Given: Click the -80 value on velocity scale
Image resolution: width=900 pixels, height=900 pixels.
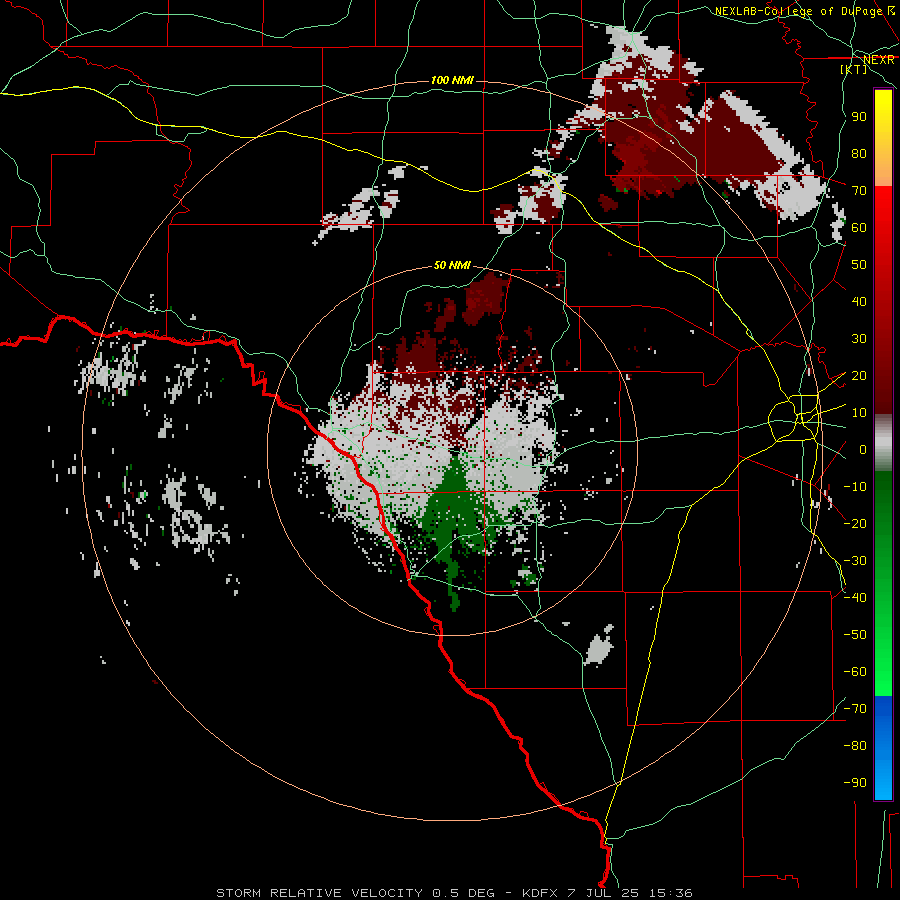Looking at the screenshot, I should pos(855,746).
